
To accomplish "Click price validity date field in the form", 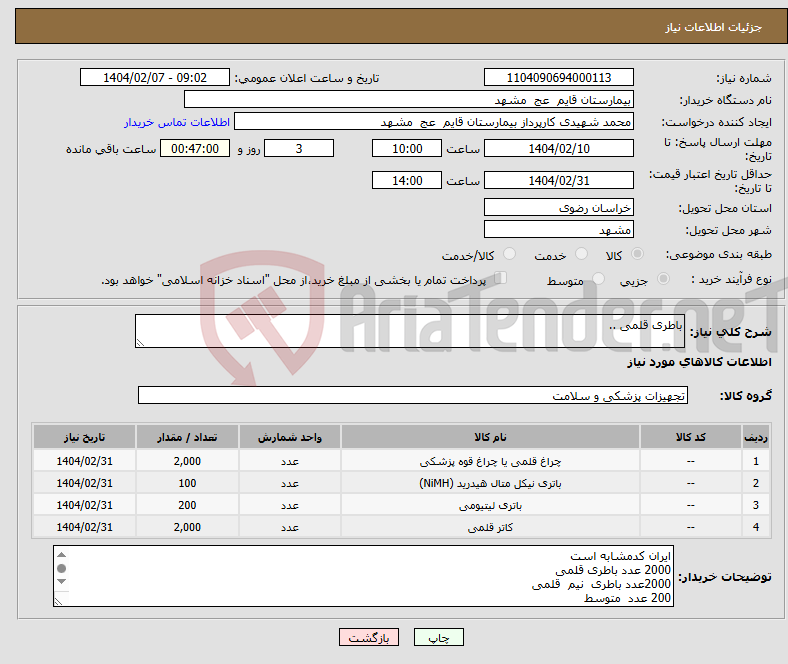I will 558,180.
